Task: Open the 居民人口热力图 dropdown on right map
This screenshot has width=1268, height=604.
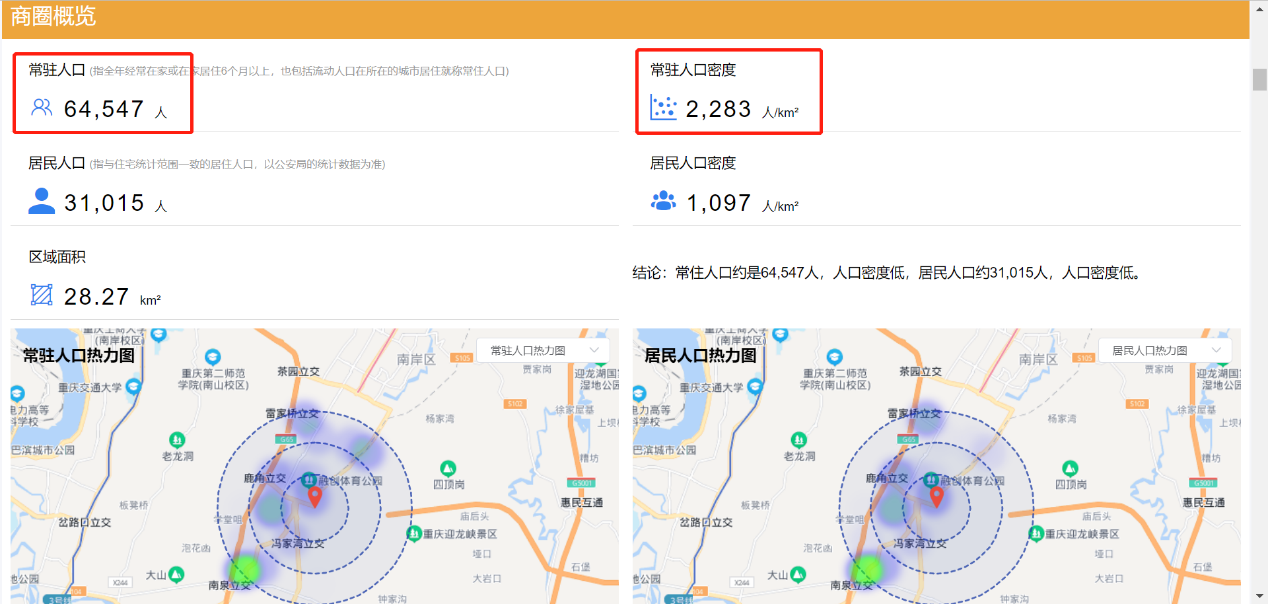Action: pyautogui.click(x=1165, y=350)
